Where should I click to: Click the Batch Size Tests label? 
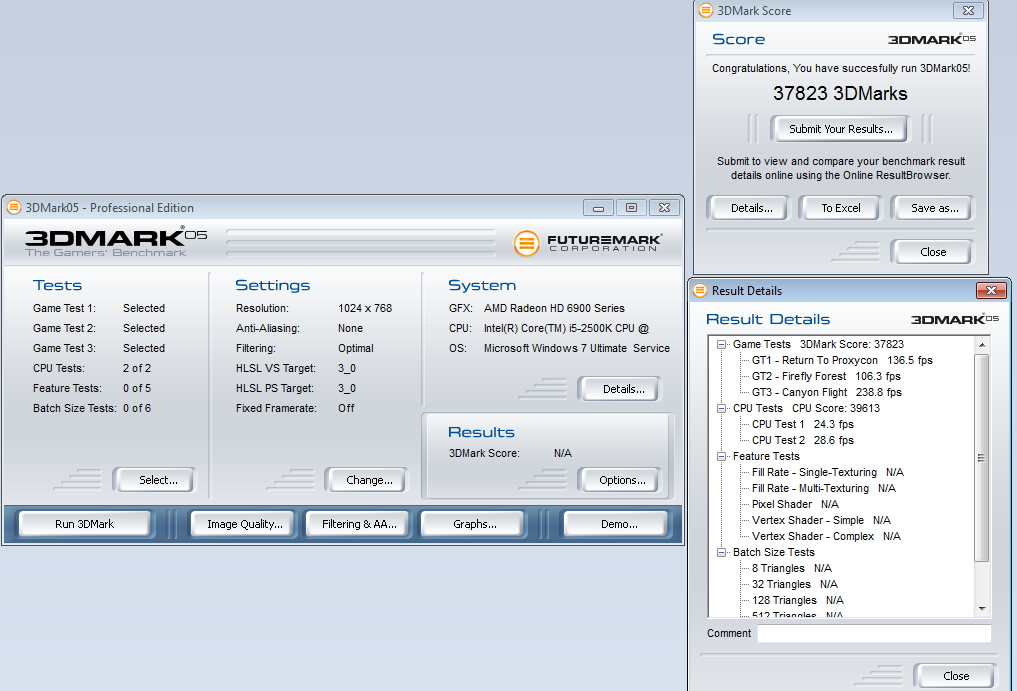(x=773, y=552)
